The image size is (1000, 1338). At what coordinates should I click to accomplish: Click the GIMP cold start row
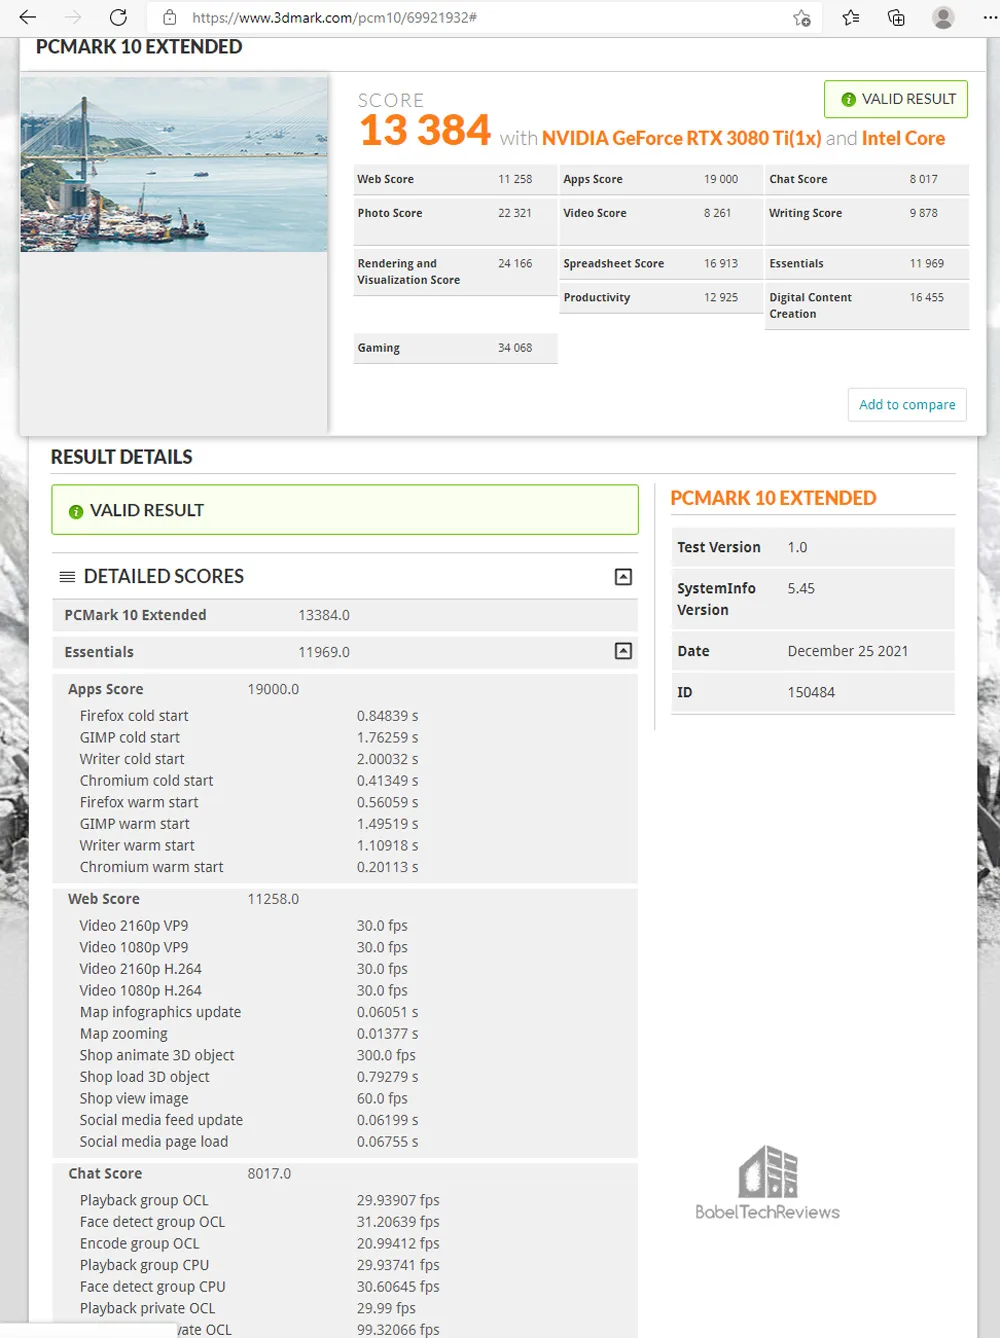(345, 738)
